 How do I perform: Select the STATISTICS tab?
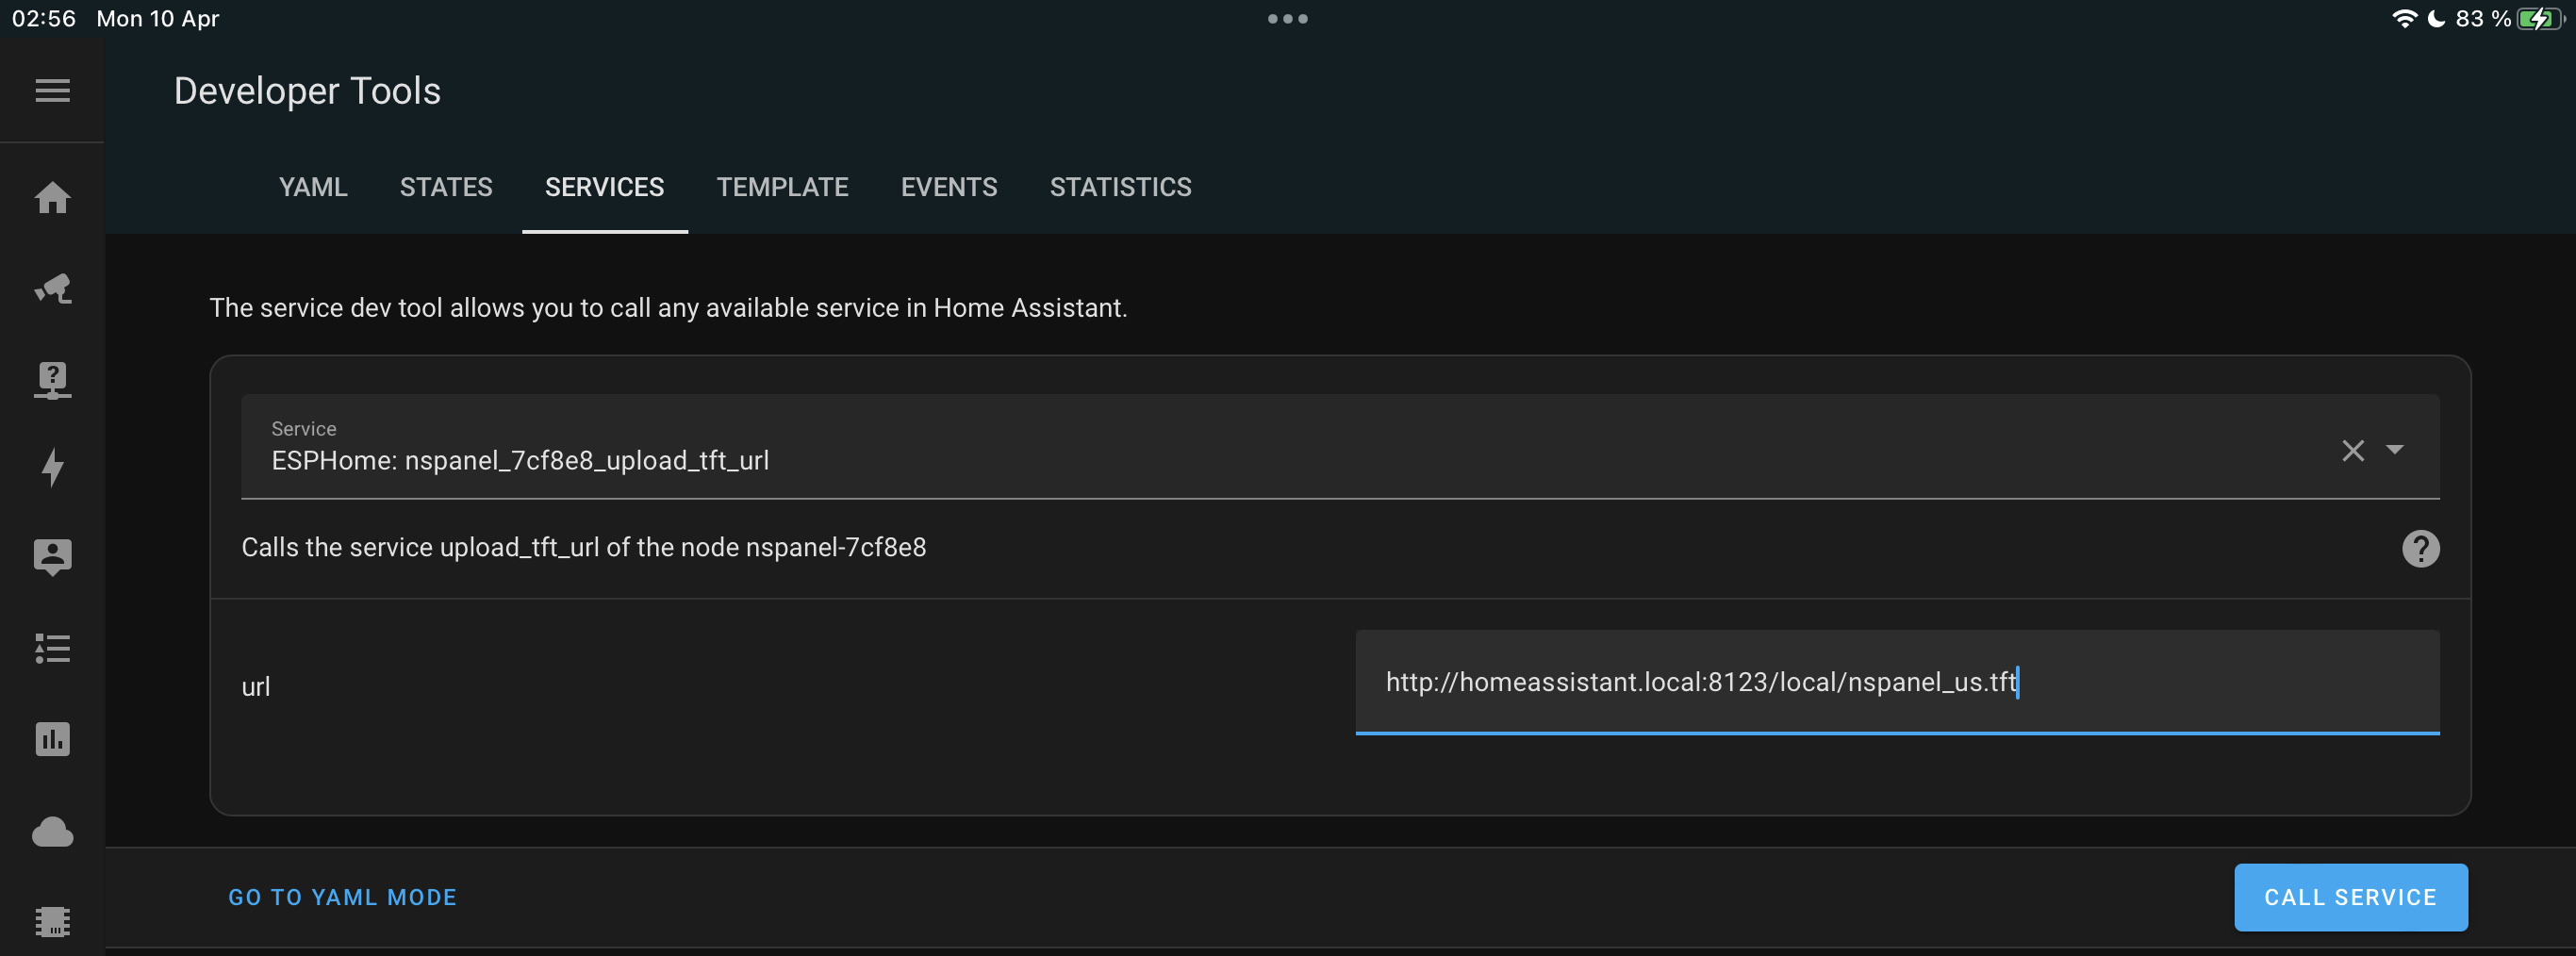point(1120,187)
